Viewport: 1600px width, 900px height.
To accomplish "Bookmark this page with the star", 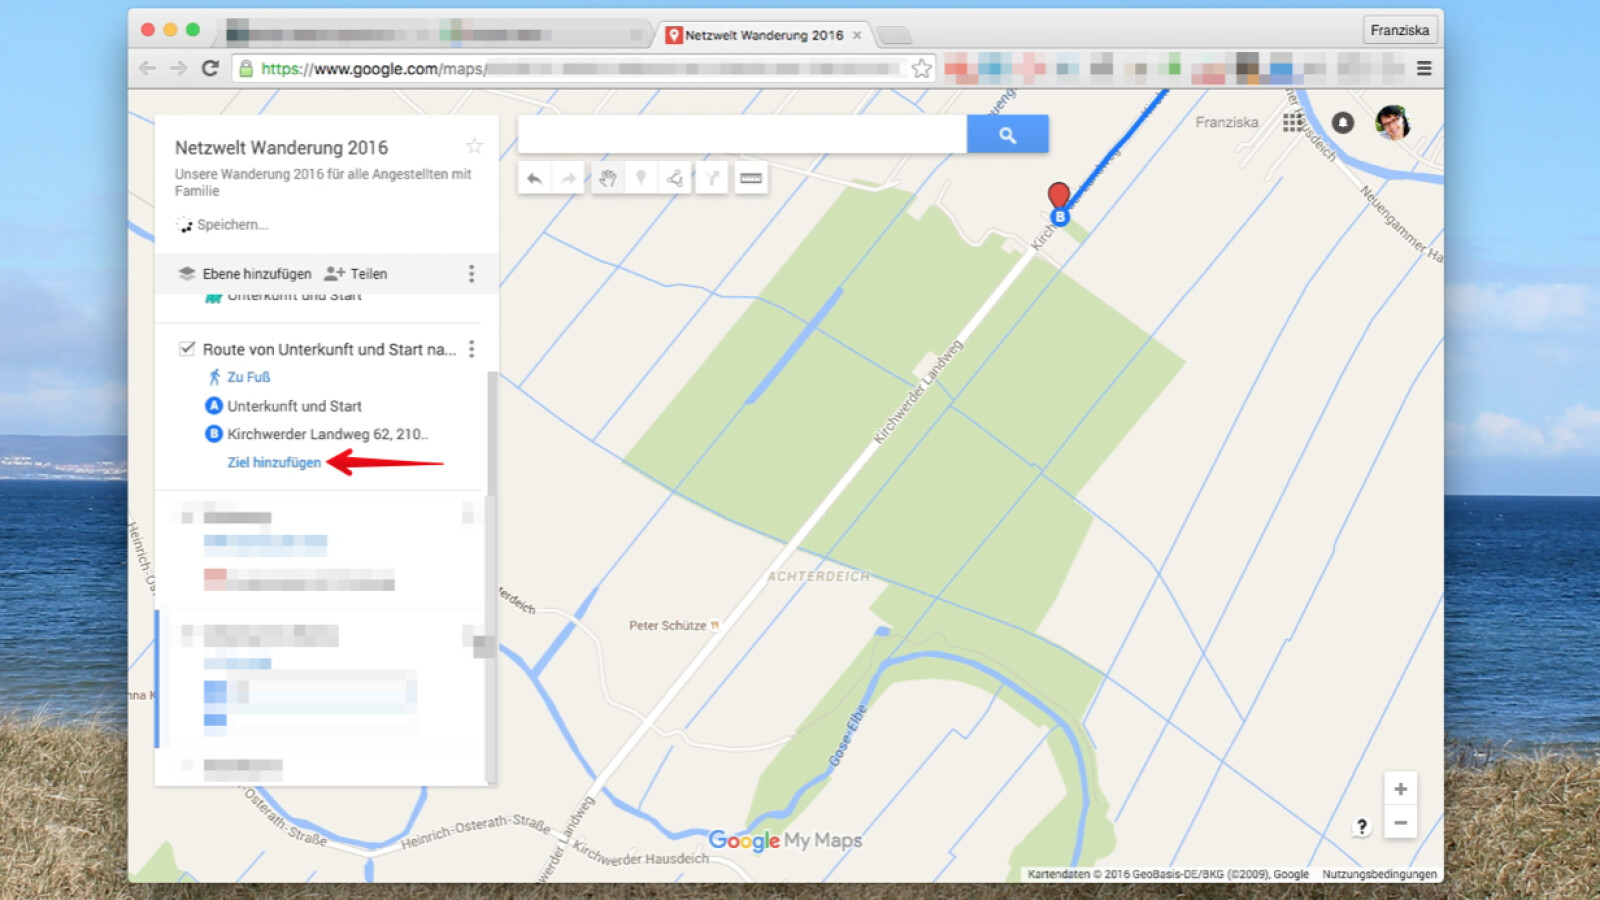I will pos(921,68).
